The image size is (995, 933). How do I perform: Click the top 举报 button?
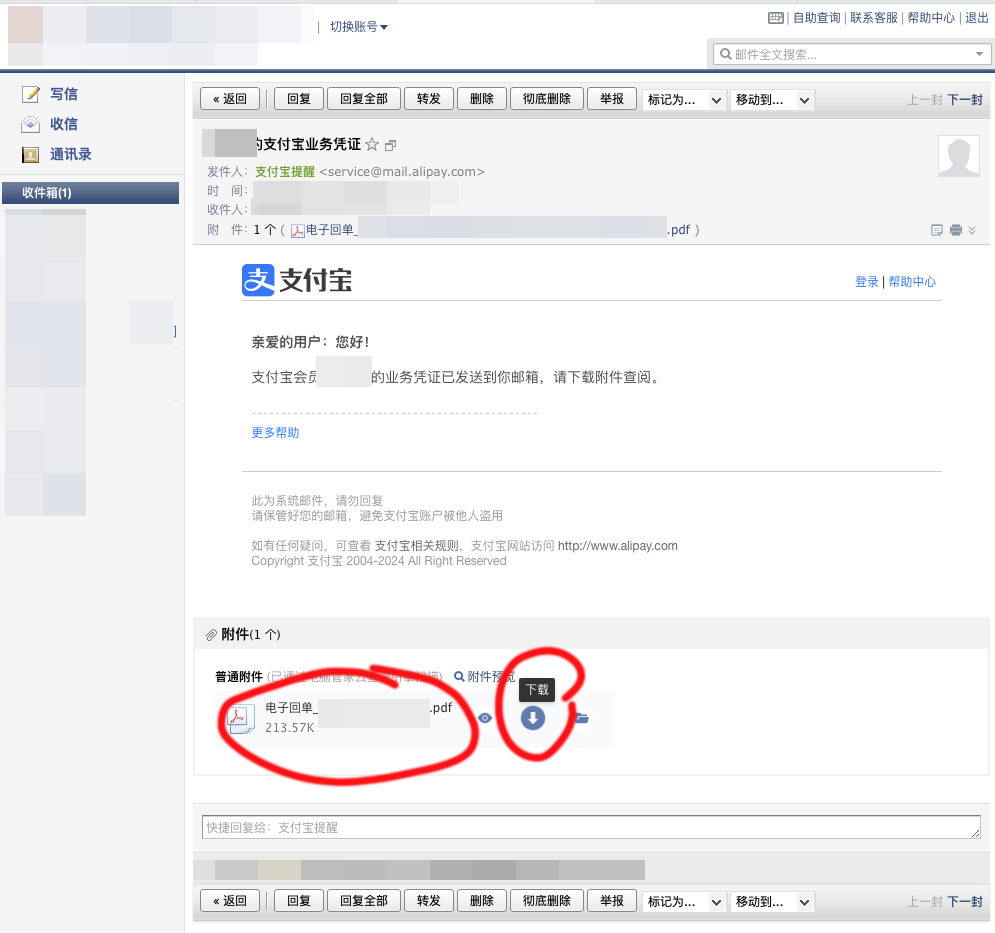pyautogui.click(x=612, y=99)
